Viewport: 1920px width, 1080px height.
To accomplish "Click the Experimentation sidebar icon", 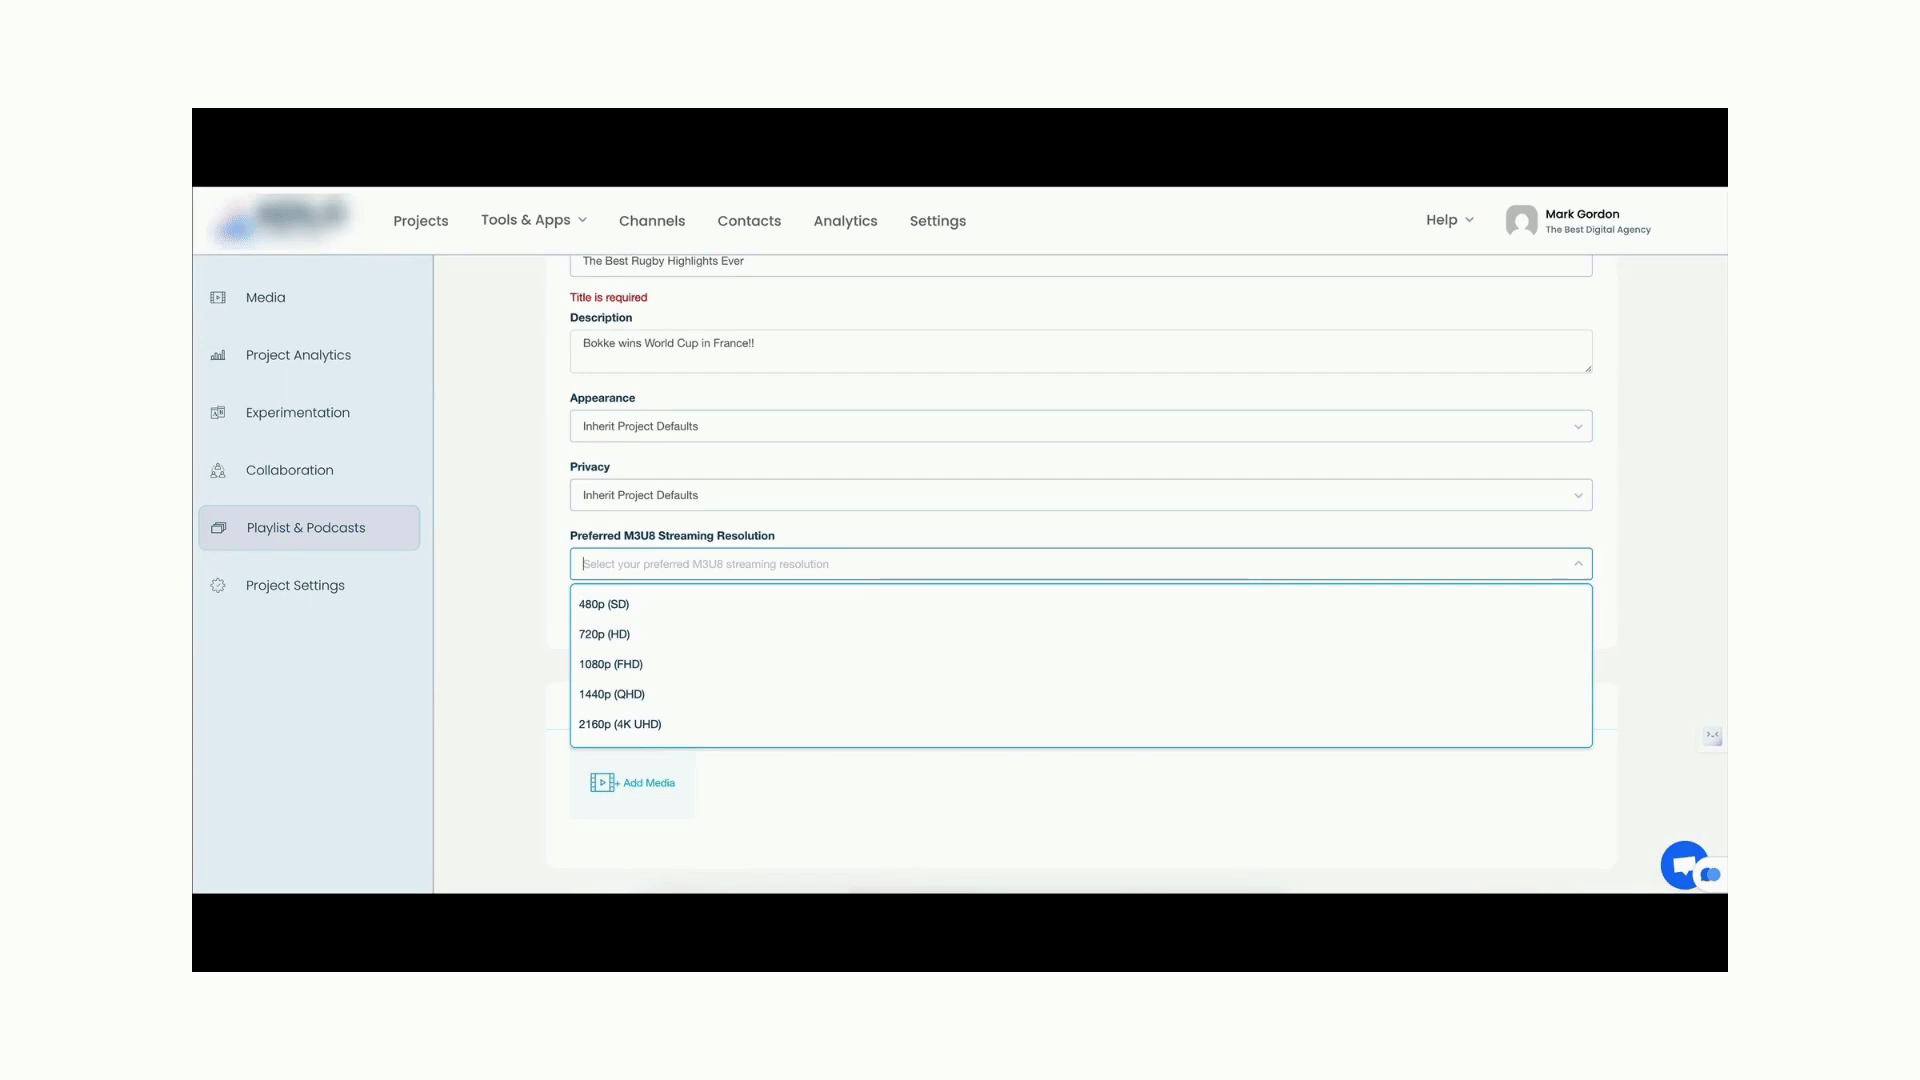I will pyautogui.click(x=218, y=412).
